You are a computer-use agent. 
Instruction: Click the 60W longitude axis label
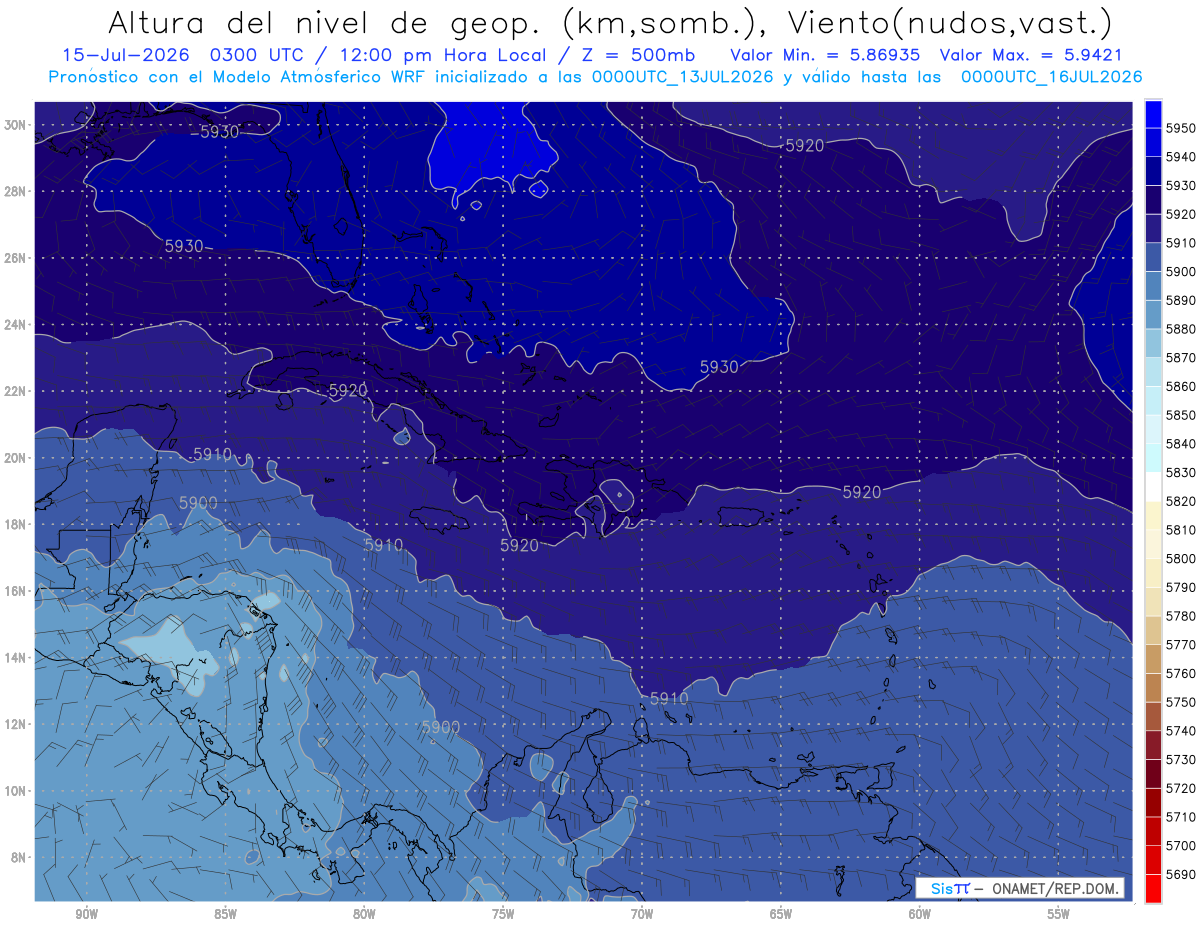click(x=920, y=915)
